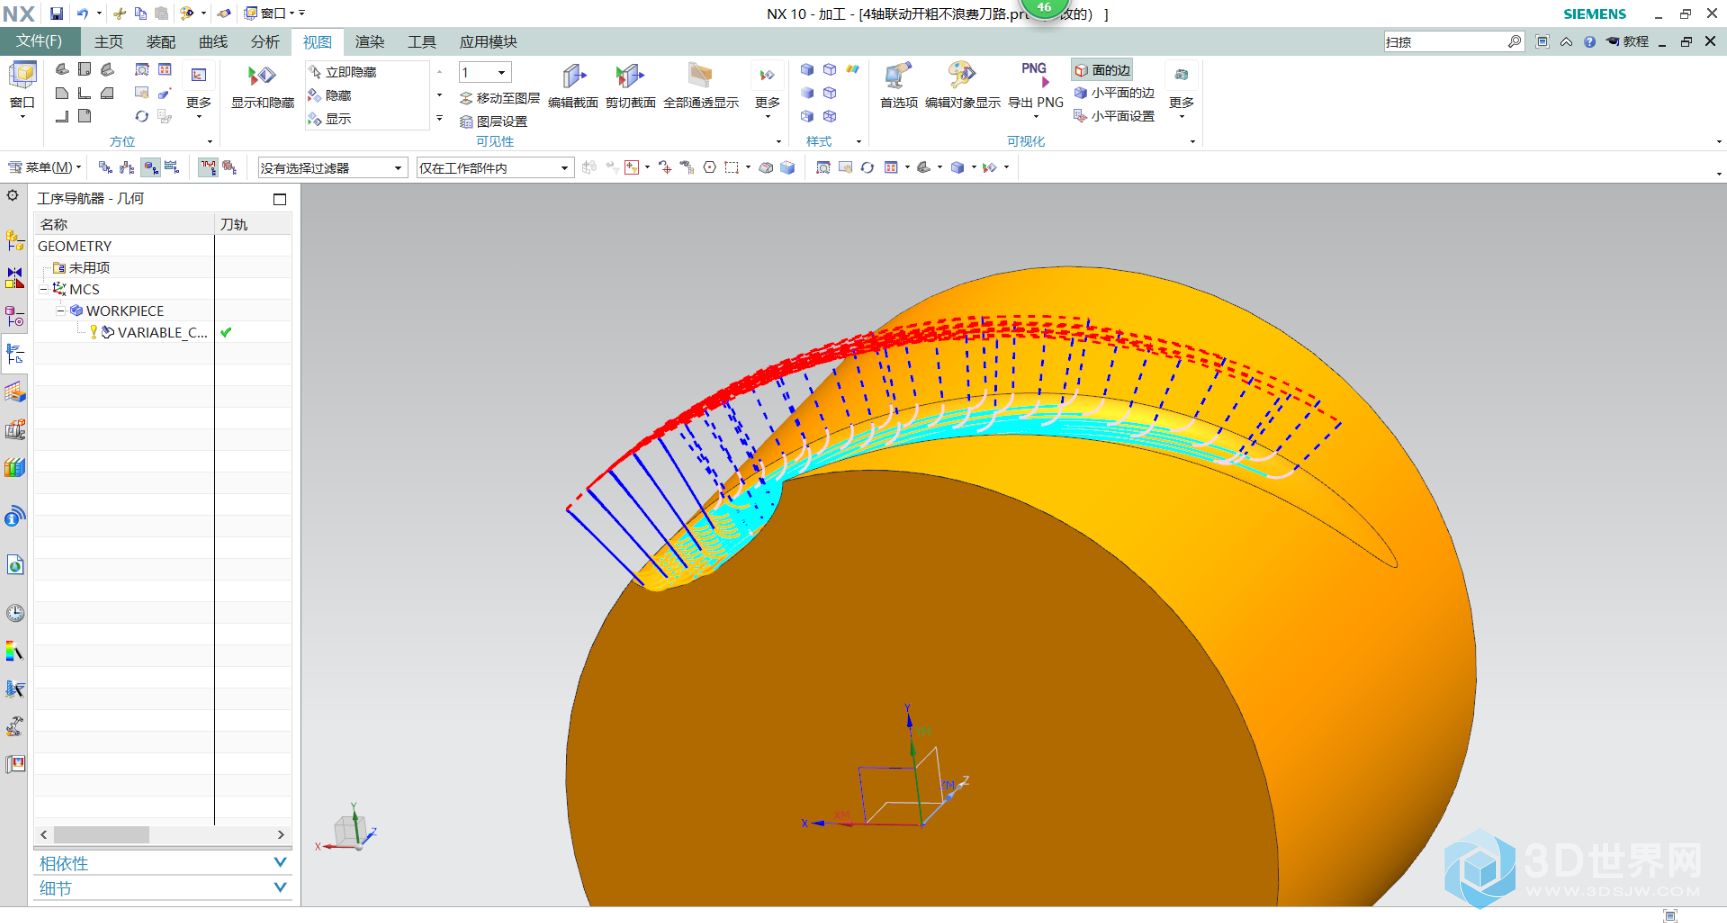1727x923 pixels.
Task: Switch to the 渲染 tab
Action: 370,42
